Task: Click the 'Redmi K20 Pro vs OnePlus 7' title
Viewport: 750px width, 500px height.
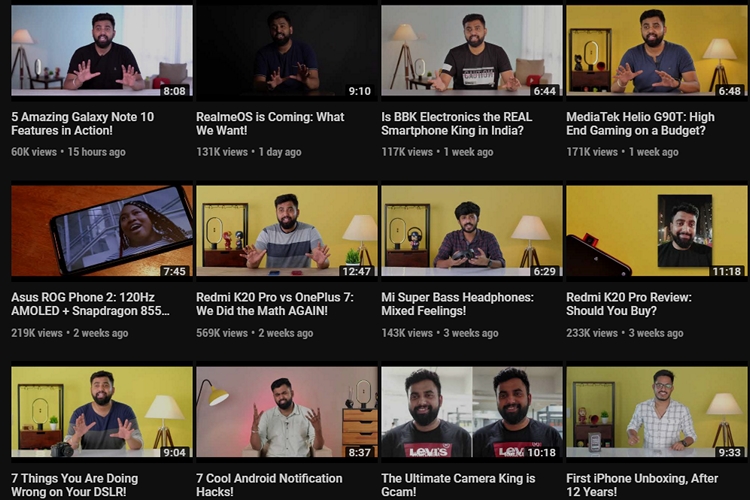Action: click(275, 304)
